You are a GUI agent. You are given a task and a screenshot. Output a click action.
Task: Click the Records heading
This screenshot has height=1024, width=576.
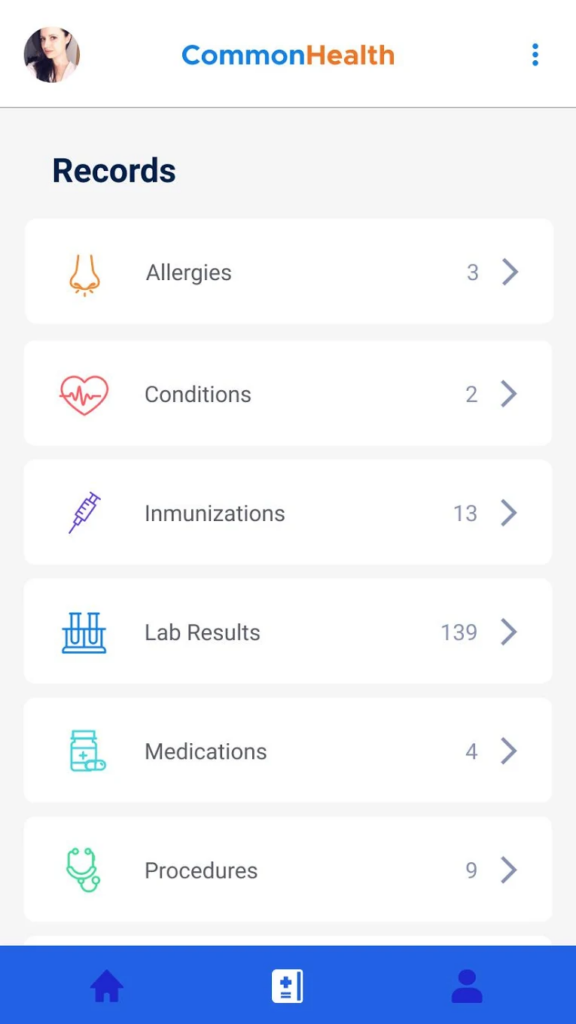(113, 170)
